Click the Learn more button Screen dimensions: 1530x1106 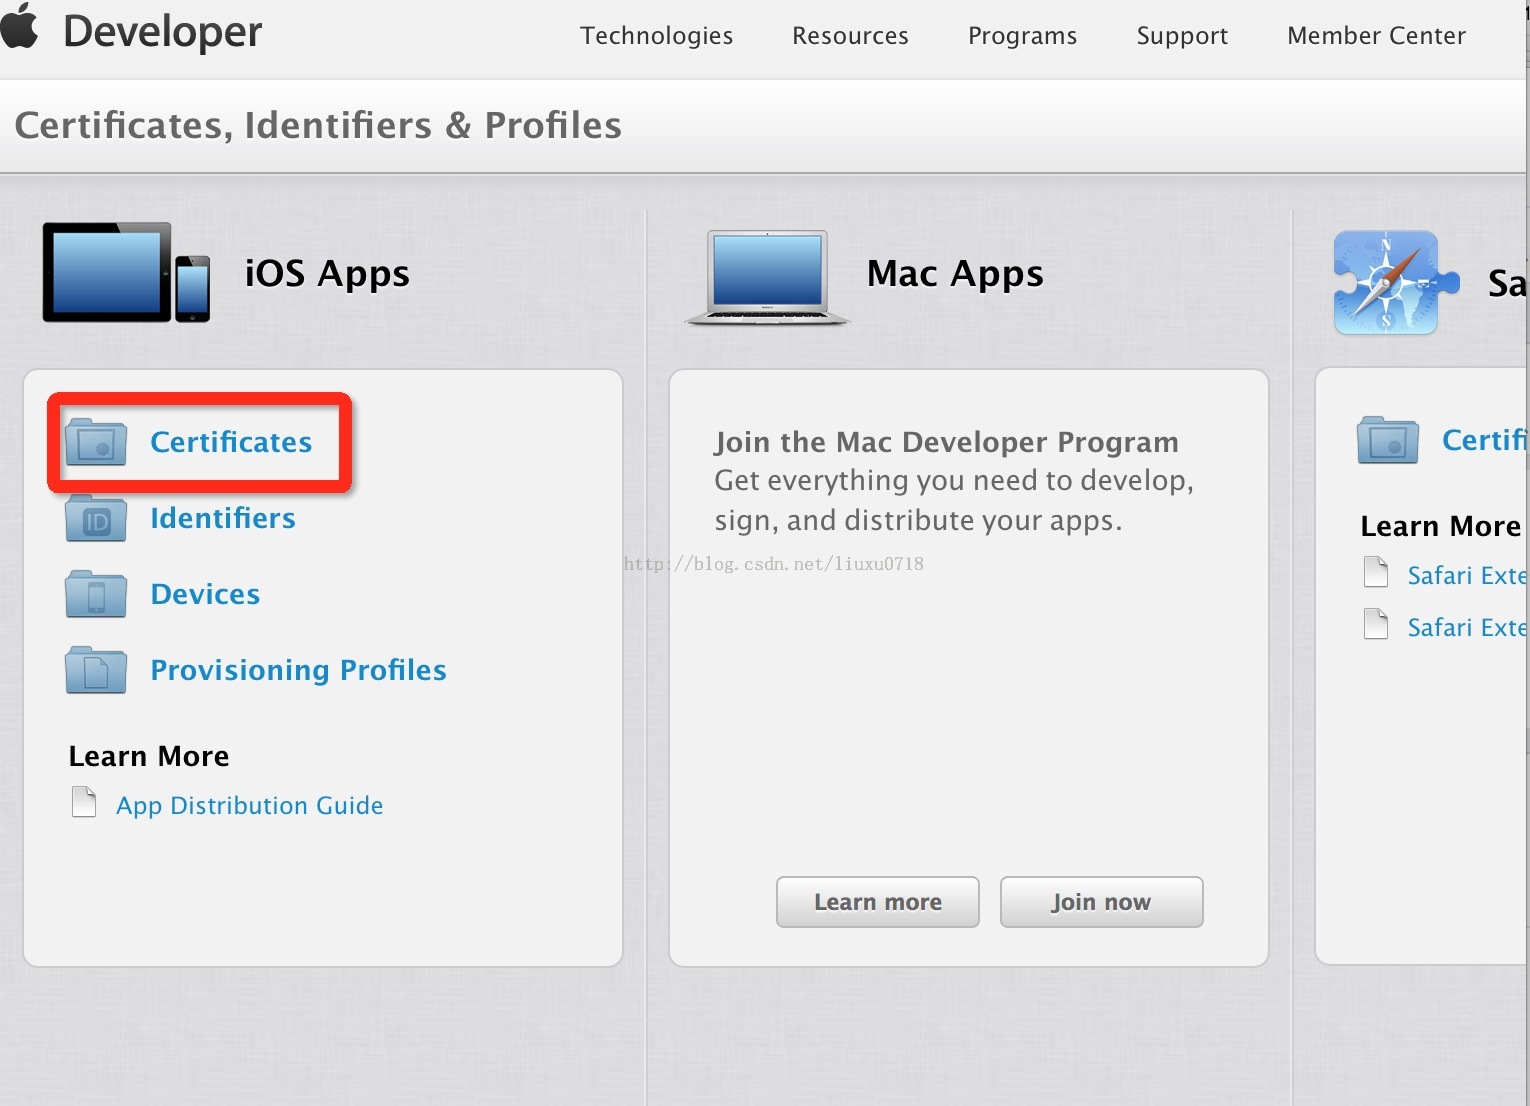coord(878,902)
